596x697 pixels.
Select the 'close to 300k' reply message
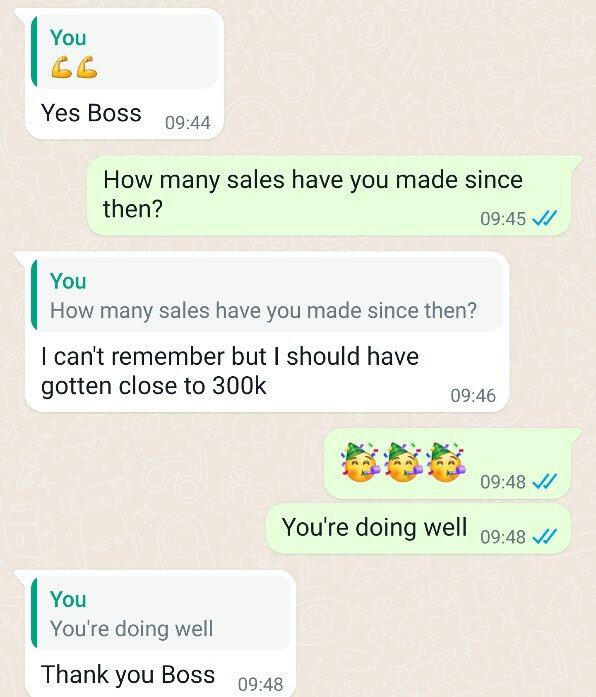(x=266, y=332)
